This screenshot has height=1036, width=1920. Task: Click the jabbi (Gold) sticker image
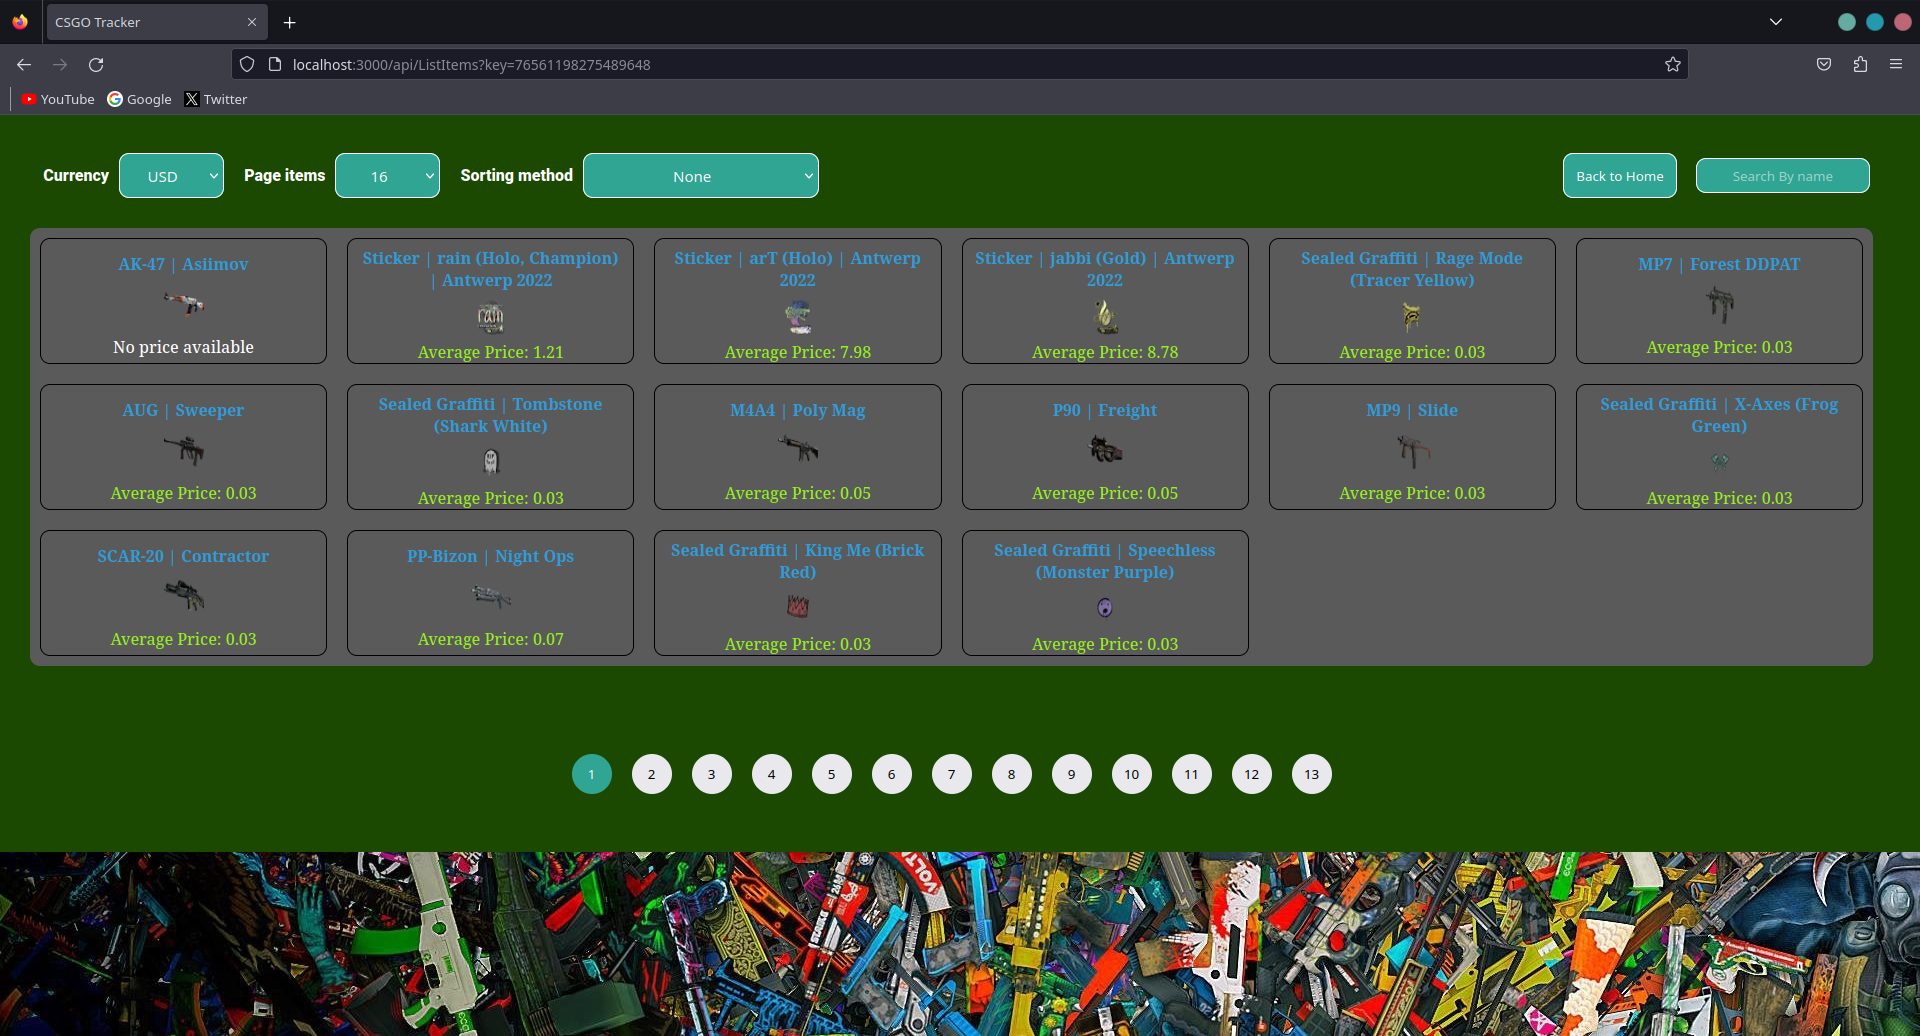tap(1104, 317)
